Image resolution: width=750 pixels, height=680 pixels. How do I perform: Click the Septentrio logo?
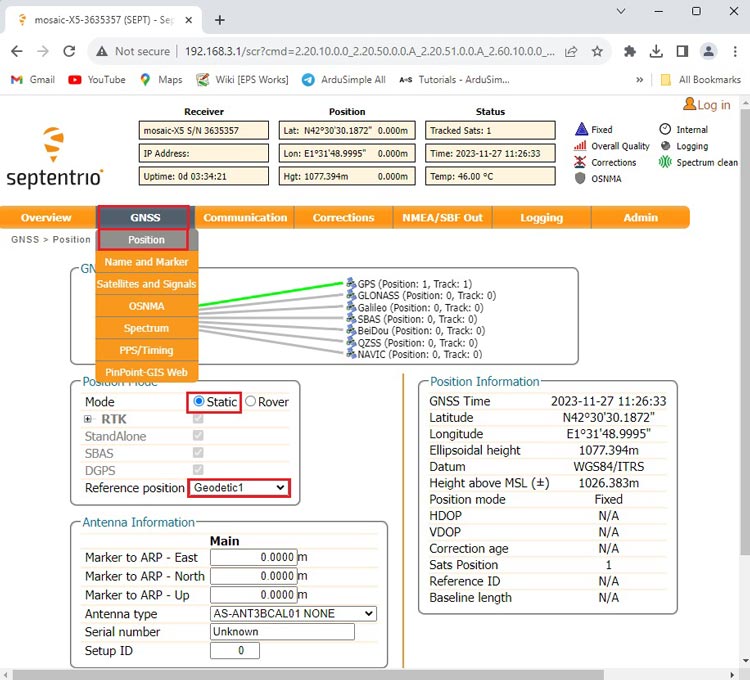coord(54,158)
